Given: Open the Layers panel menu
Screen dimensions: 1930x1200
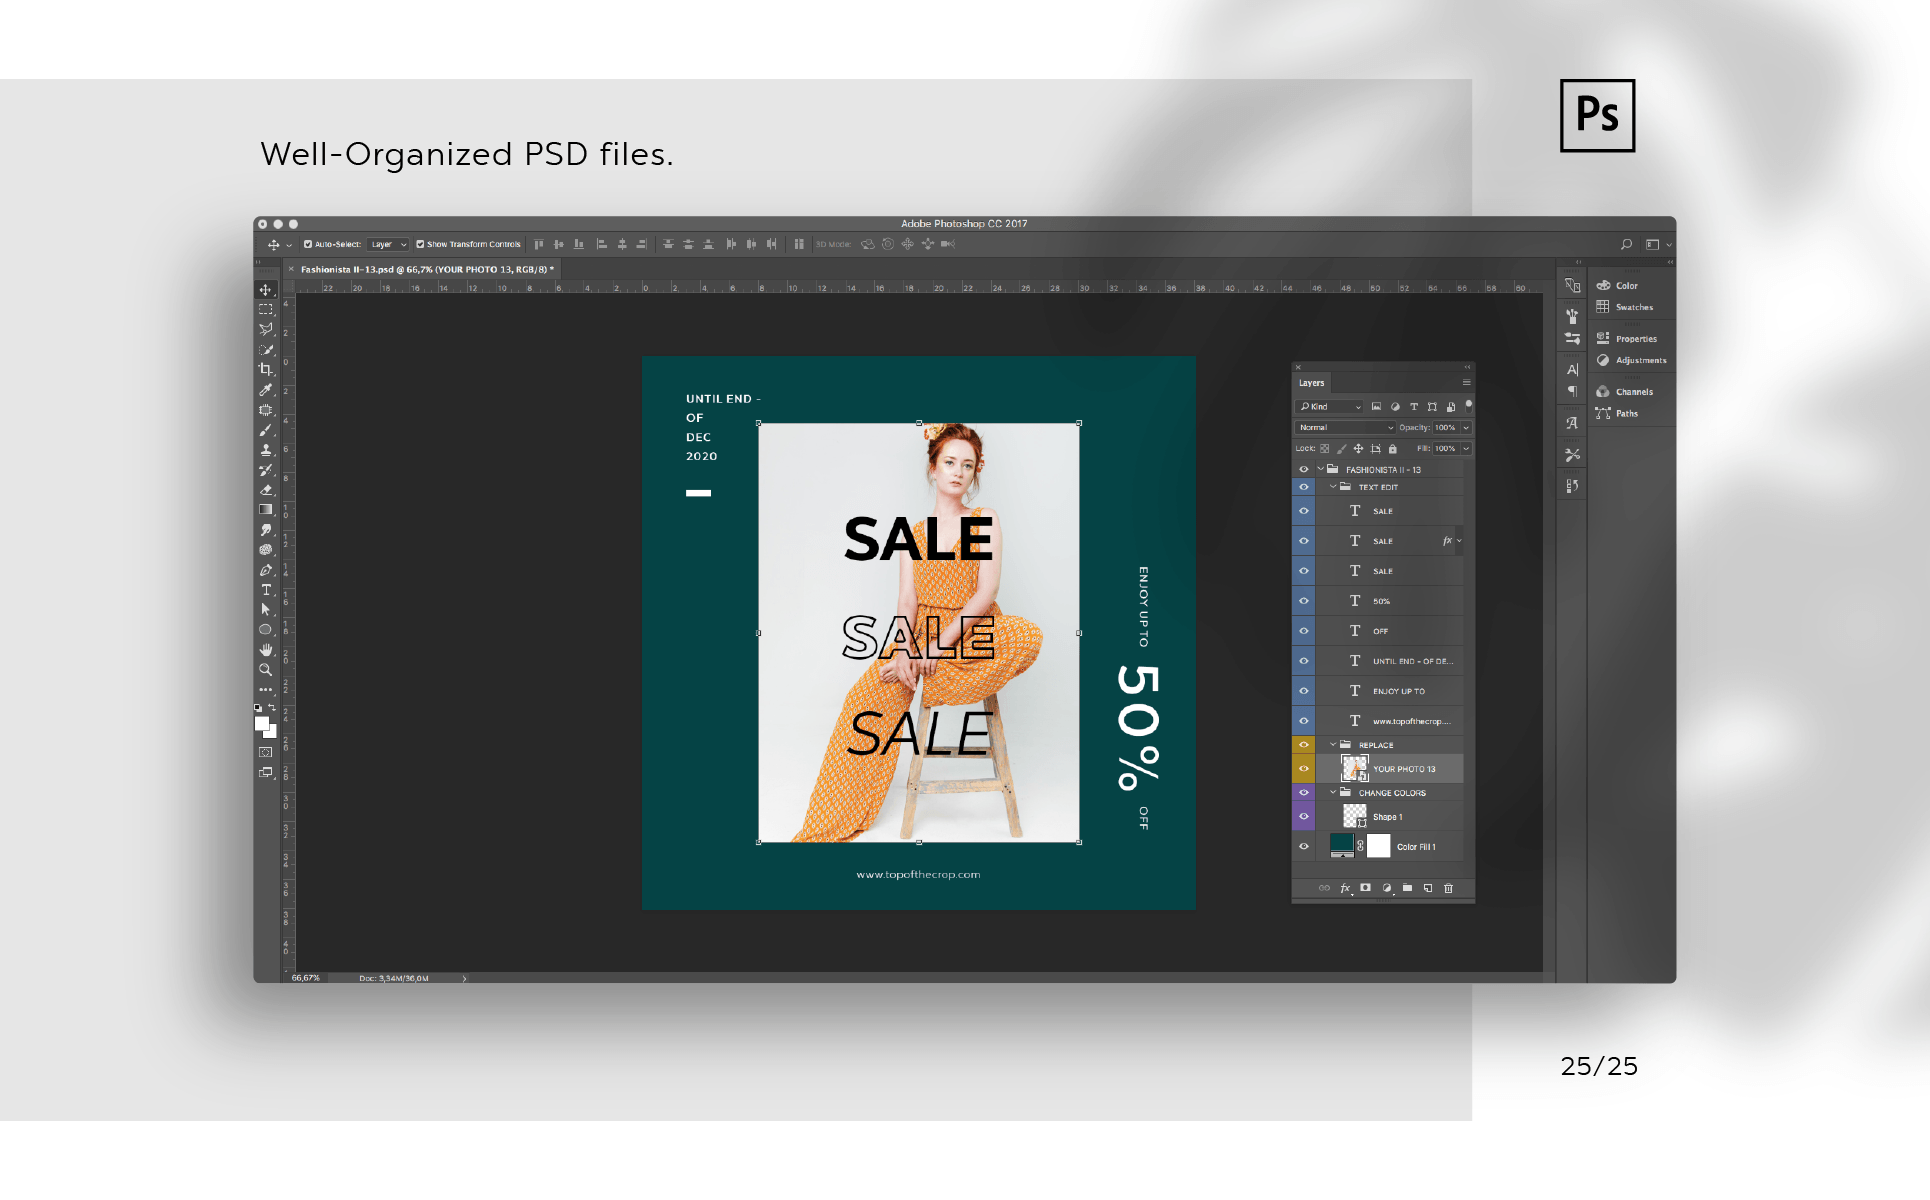Looking at the screenshot, I should (1467, 383).
